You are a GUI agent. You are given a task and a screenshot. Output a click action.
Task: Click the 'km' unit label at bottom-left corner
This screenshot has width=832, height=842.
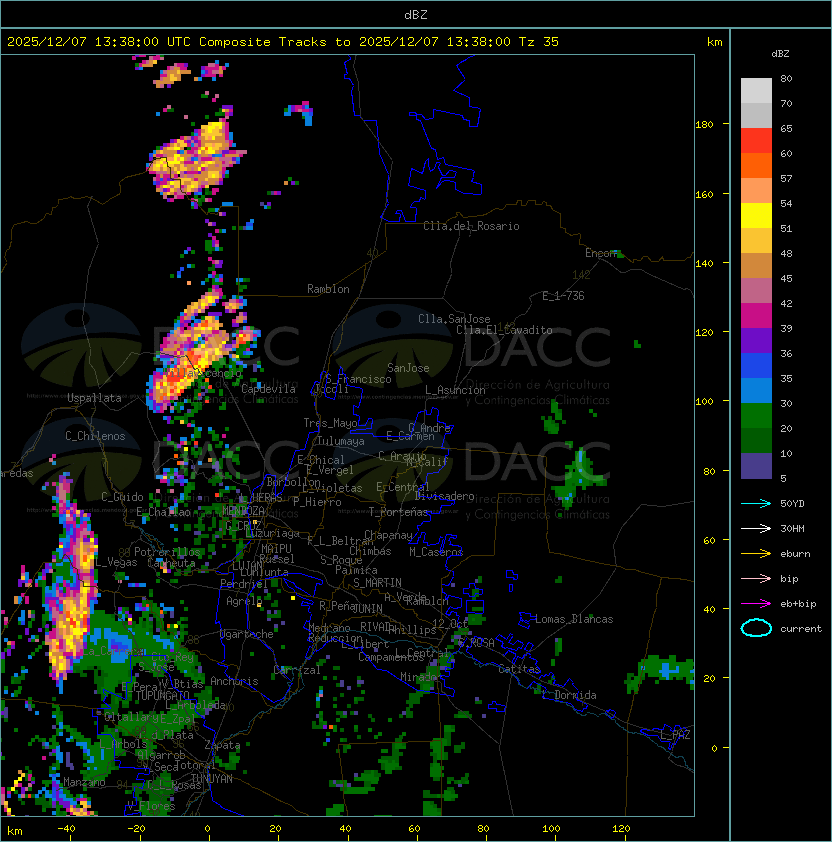(15, 831)
